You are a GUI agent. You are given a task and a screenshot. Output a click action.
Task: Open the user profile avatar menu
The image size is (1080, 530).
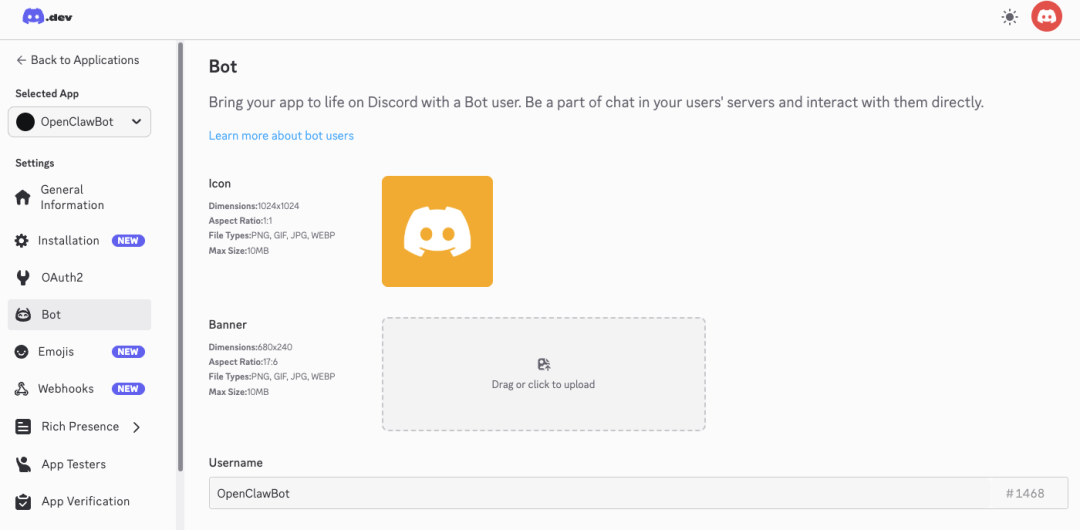tap(1046, 17)
